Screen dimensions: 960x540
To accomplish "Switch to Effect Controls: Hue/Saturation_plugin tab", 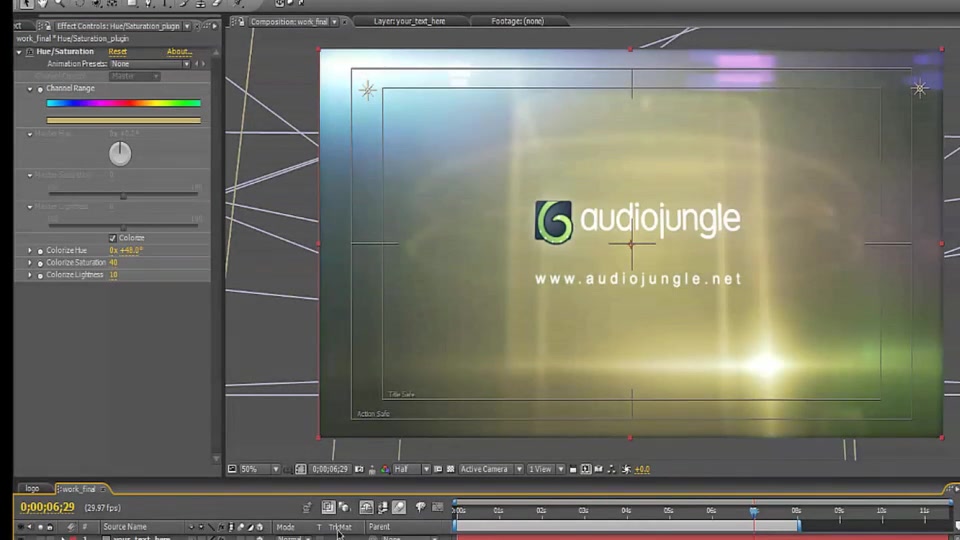I will [118, 26].
